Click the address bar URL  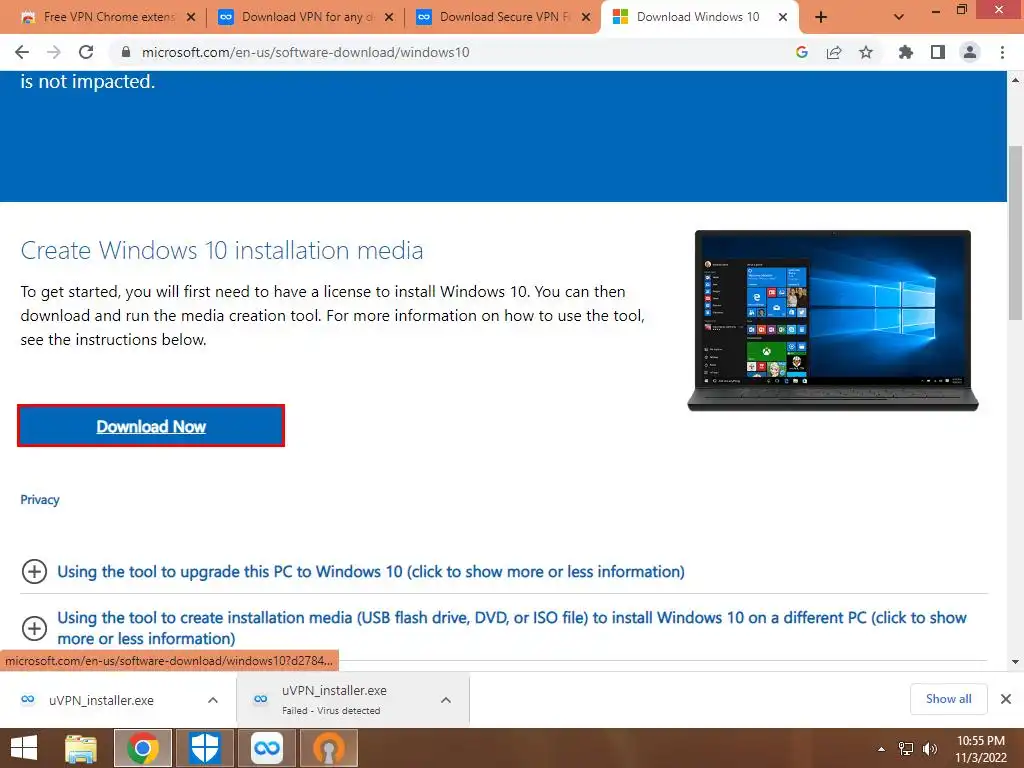pyautogui.click(x=305, y=52)
